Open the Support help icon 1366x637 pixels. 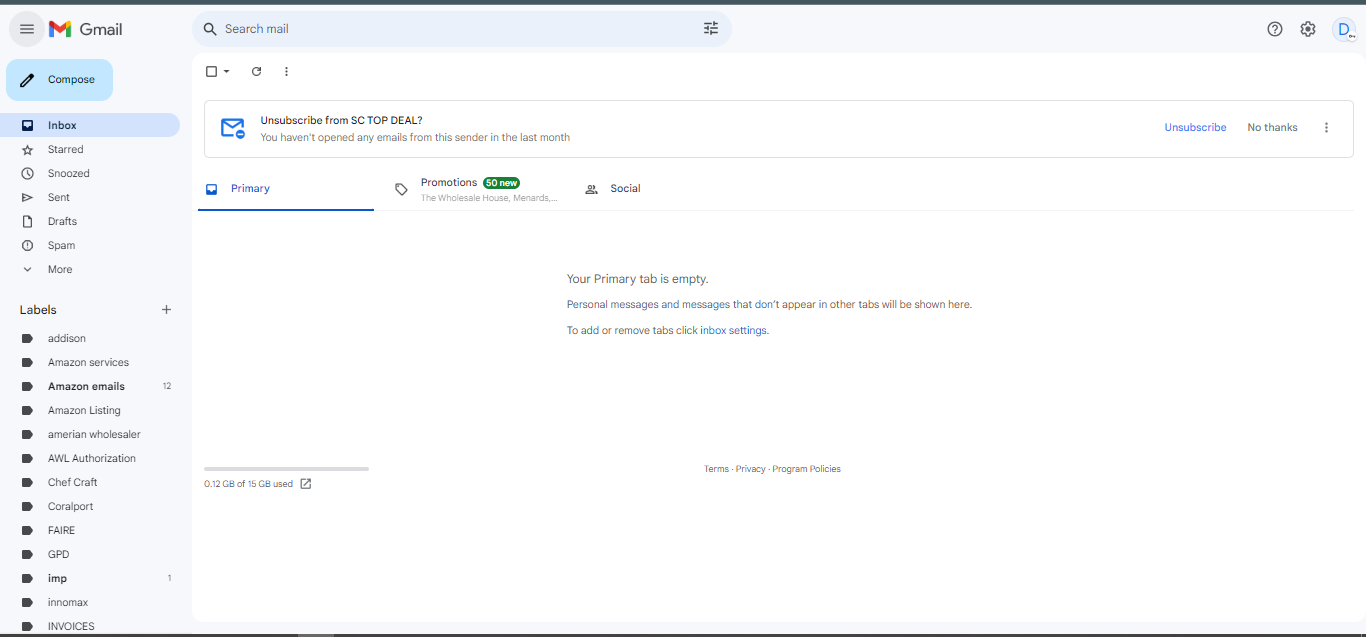(1275, 29)
